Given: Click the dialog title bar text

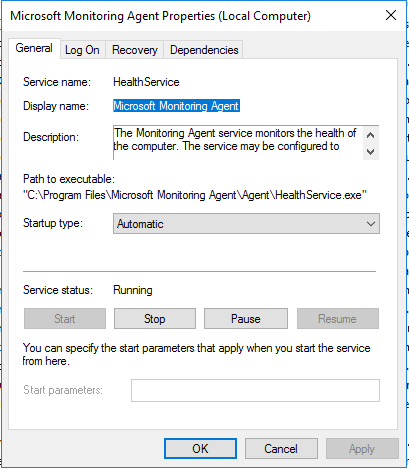Looking at the screenshot, I should click(160, 16).
